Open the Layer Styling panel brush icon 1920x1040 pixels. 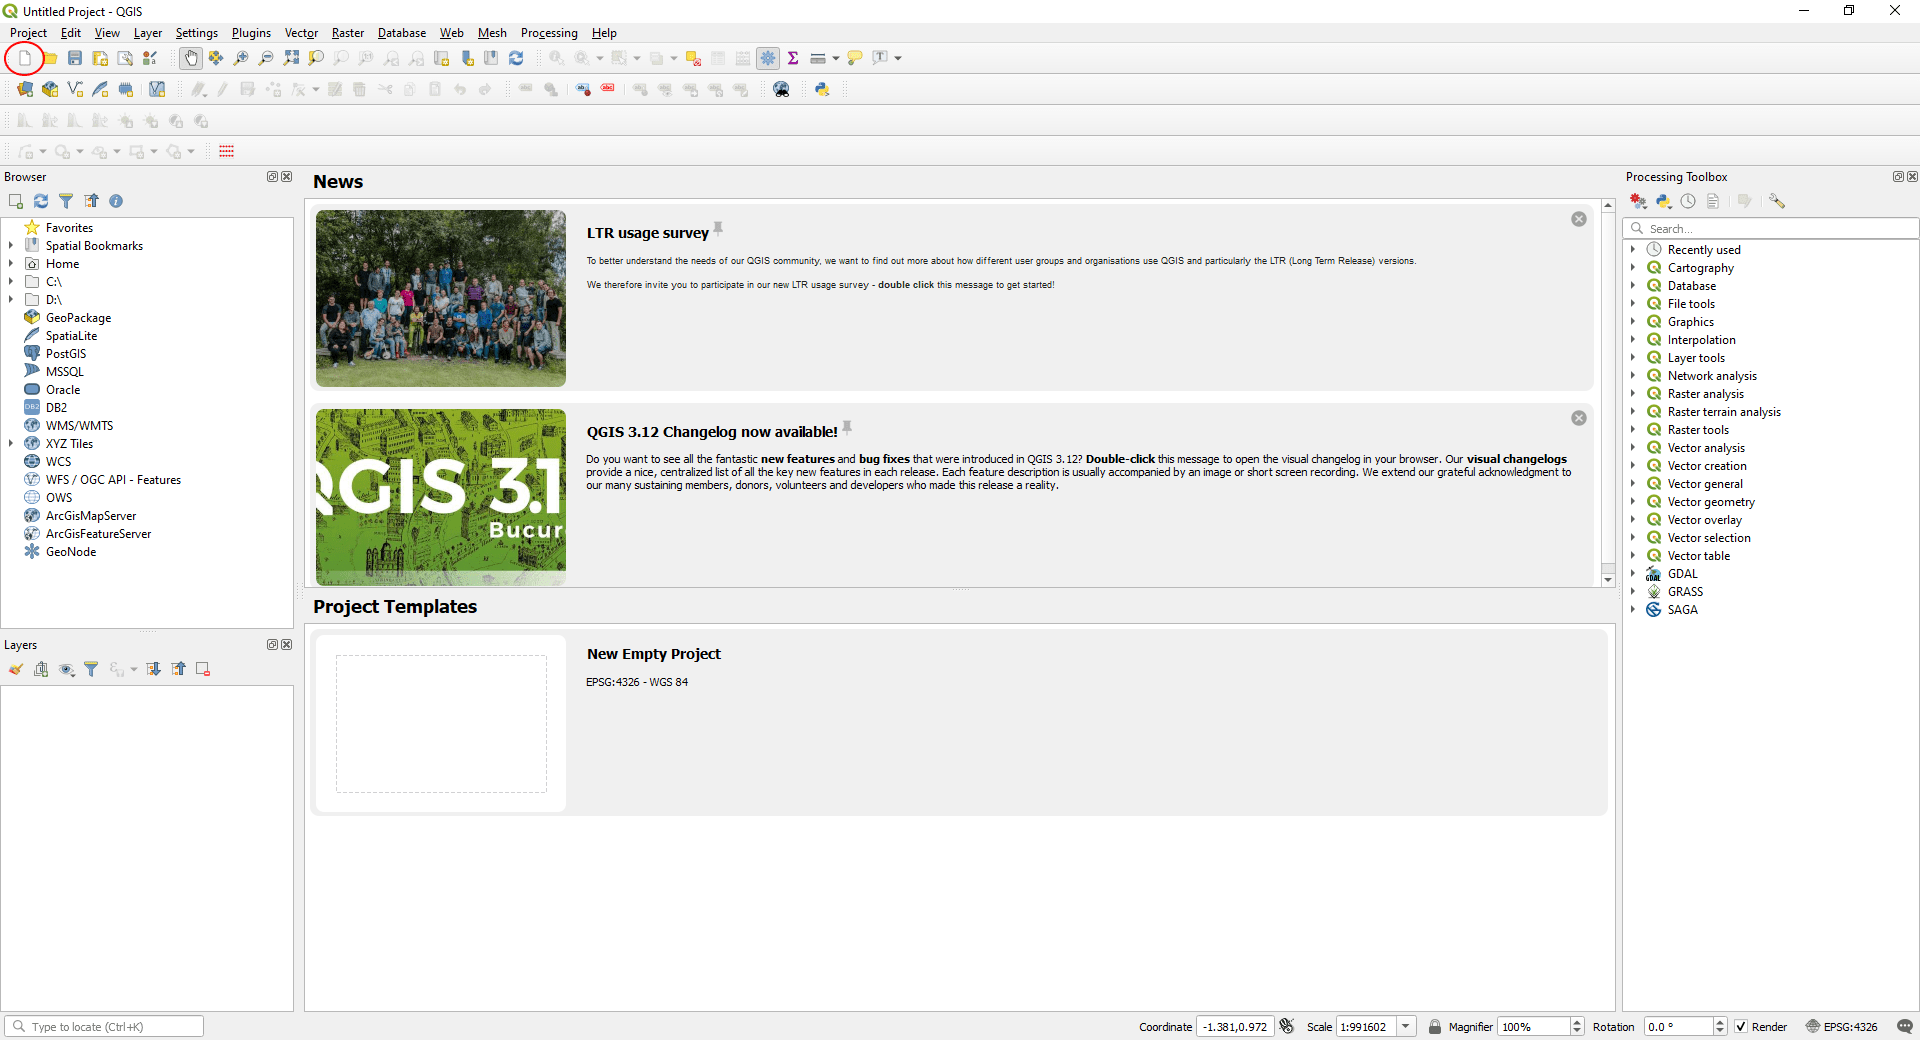tap(16, 669)
